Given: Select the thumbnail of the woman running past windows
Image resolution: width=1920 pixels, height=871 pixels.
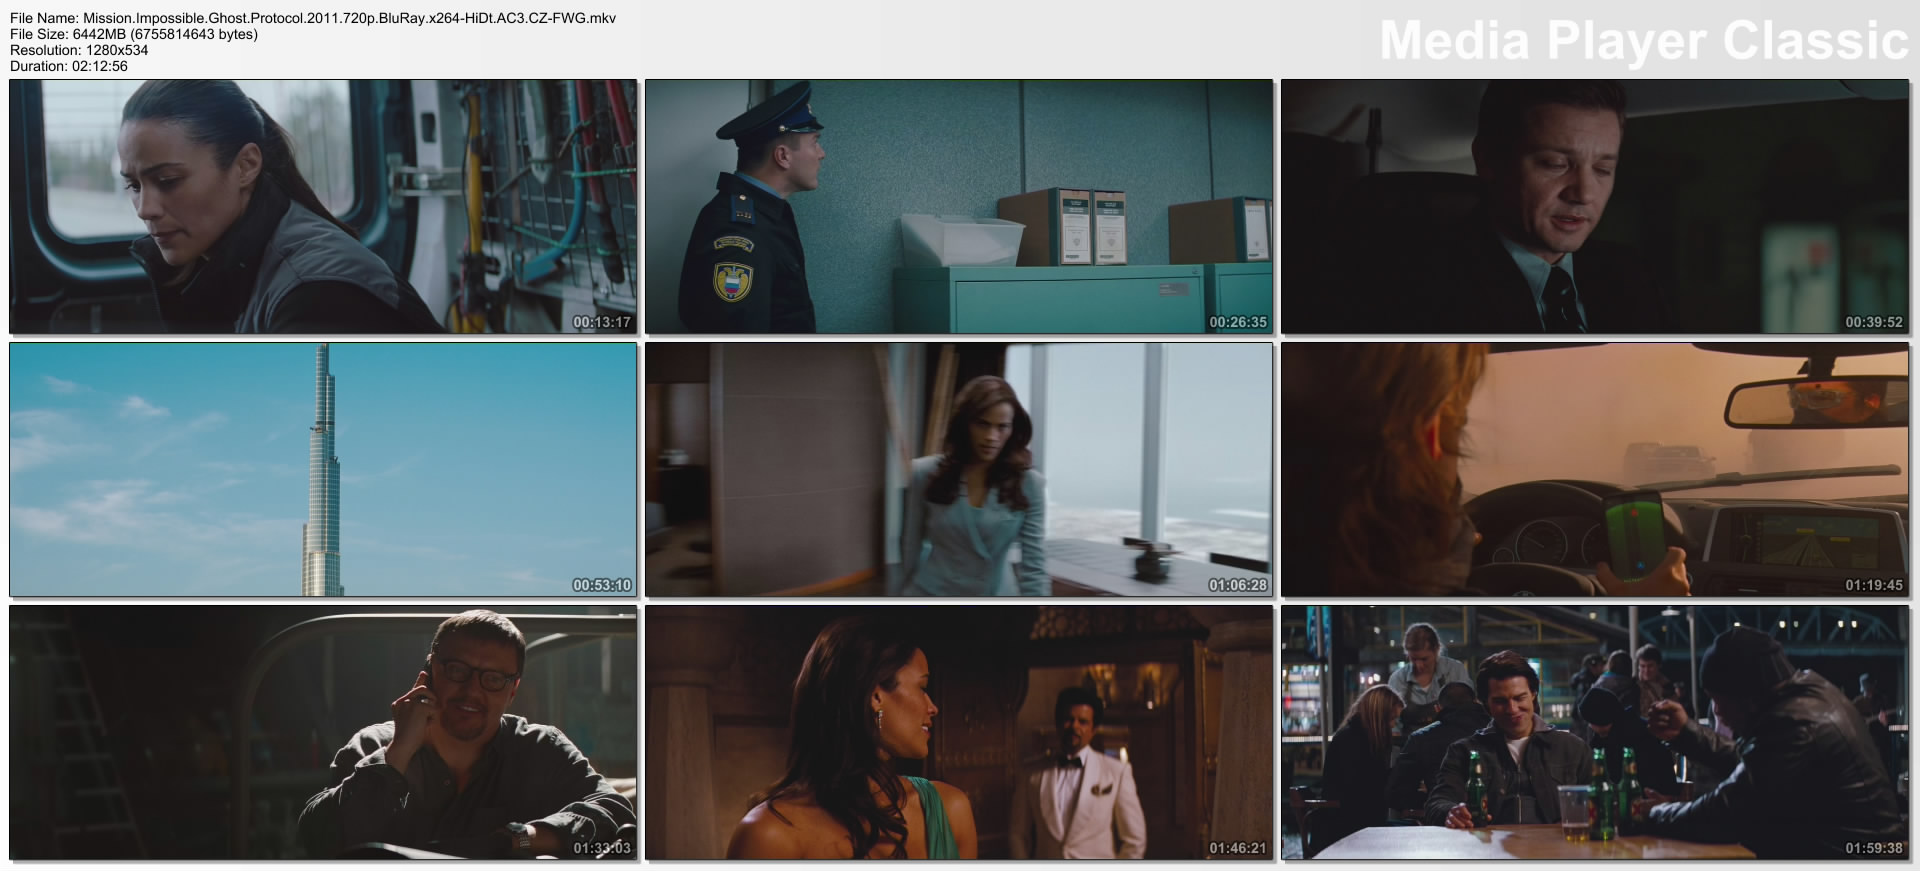Looking at the screenshot, I should pyautogui.click(x=958, y=469).
